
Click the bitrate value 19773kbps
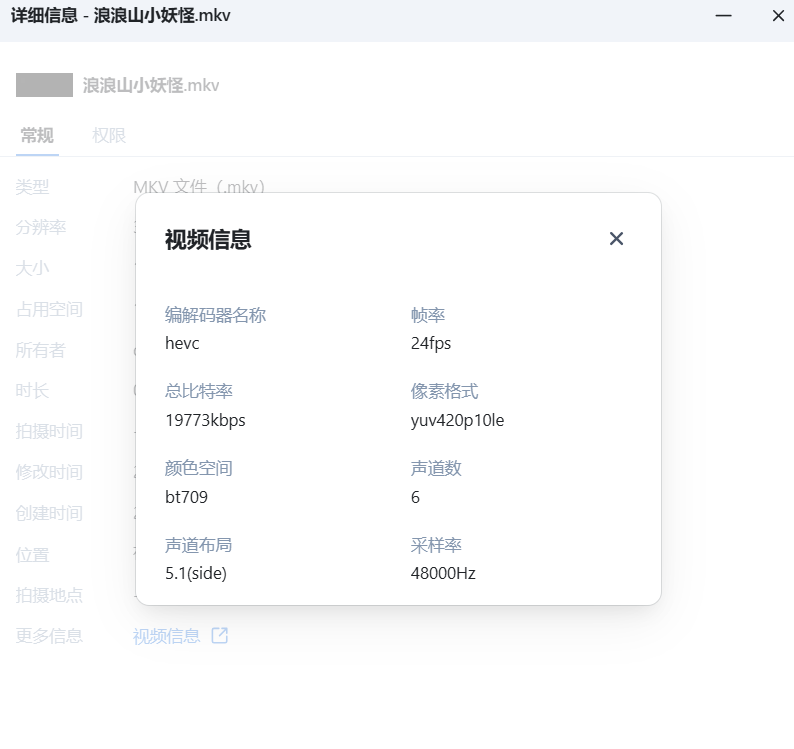(205, 420)
